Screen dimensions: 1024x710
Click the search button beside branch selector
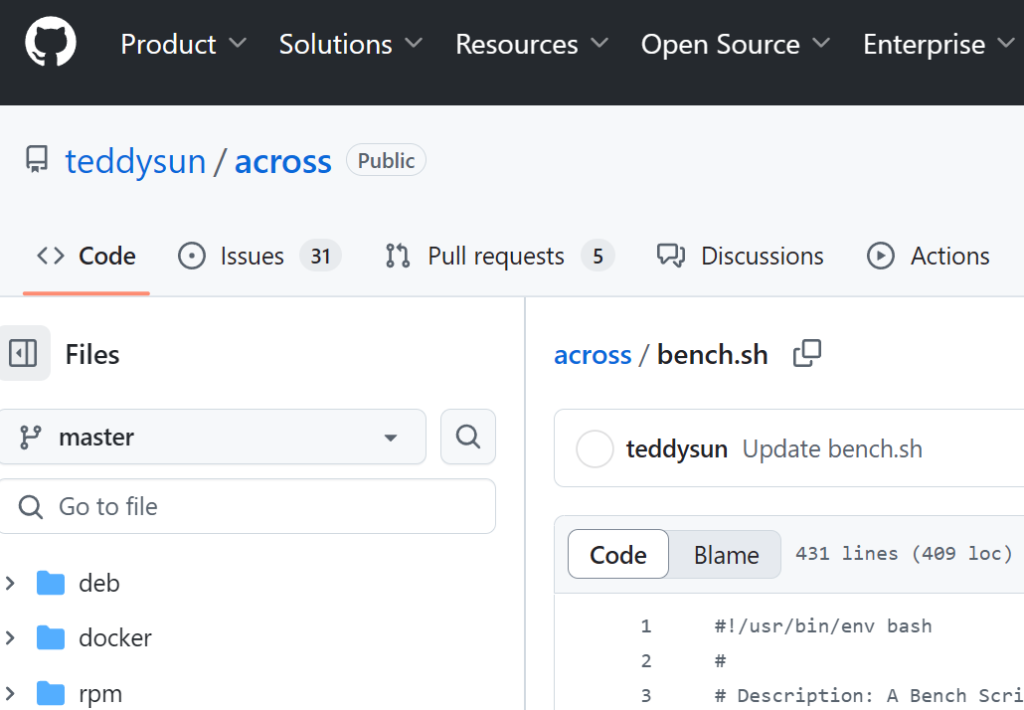point(468,437)
